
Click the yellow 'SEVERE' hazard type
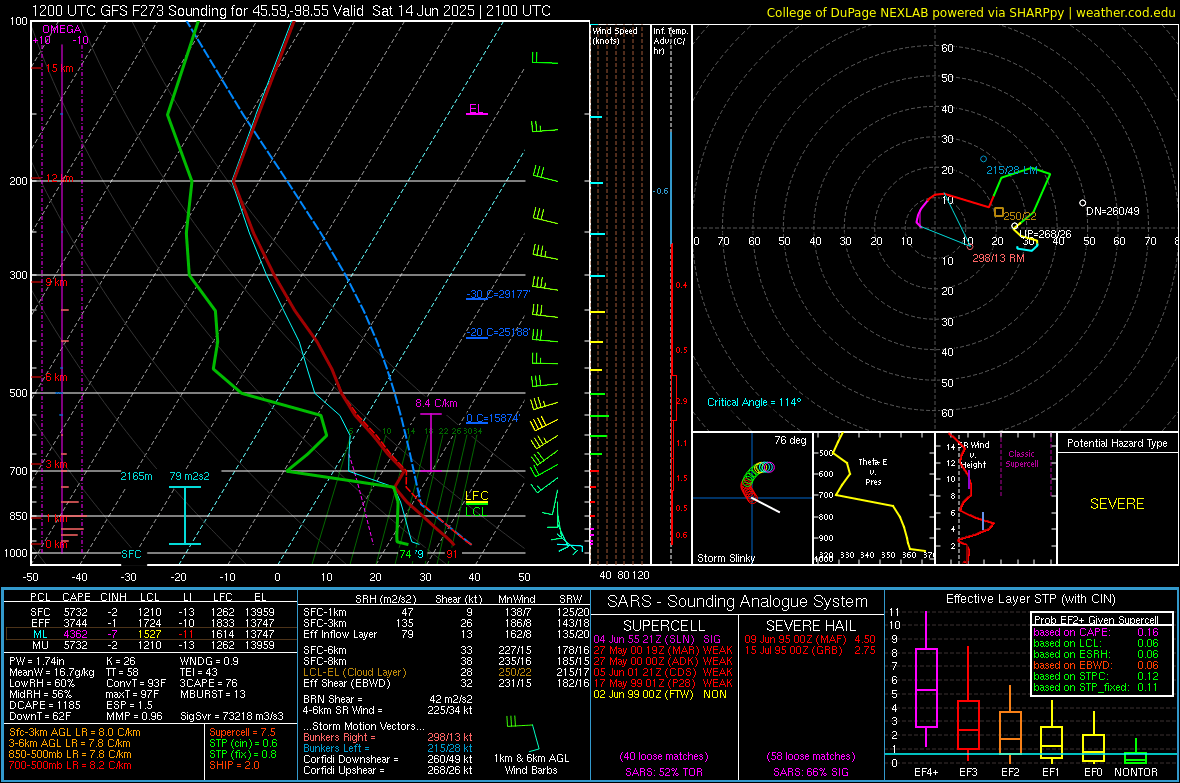[x=1117, y=504]
